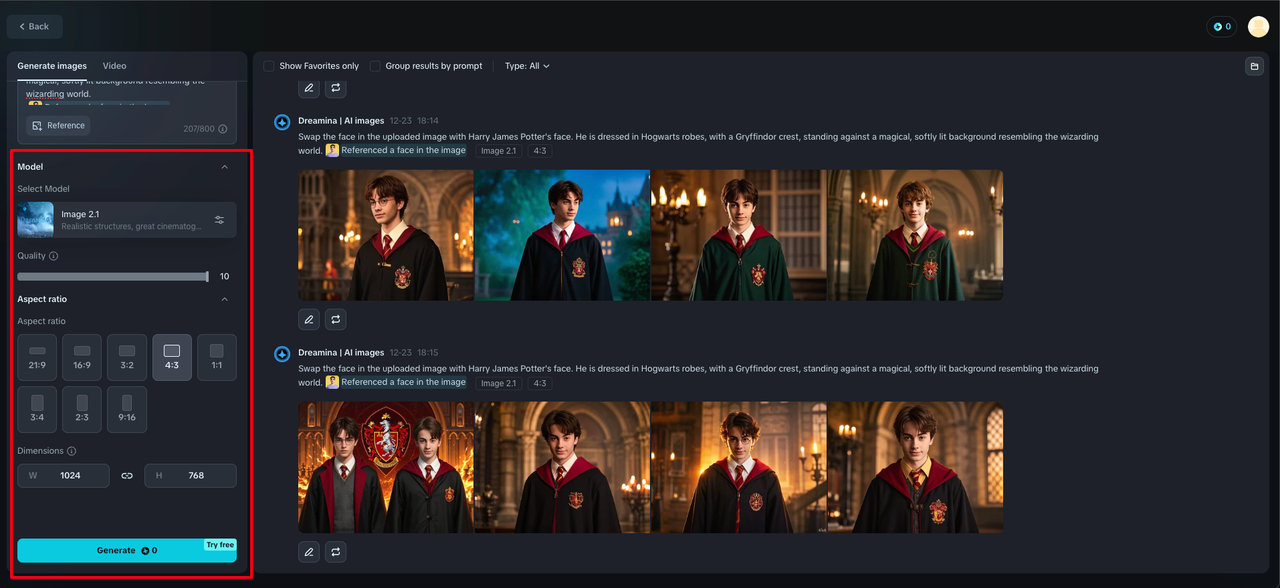The height and width of the screenshot is (588, 1280).
Task: Click 'Referenced a face' tag in 18:15 entry
Action: (x=396, y=382)
